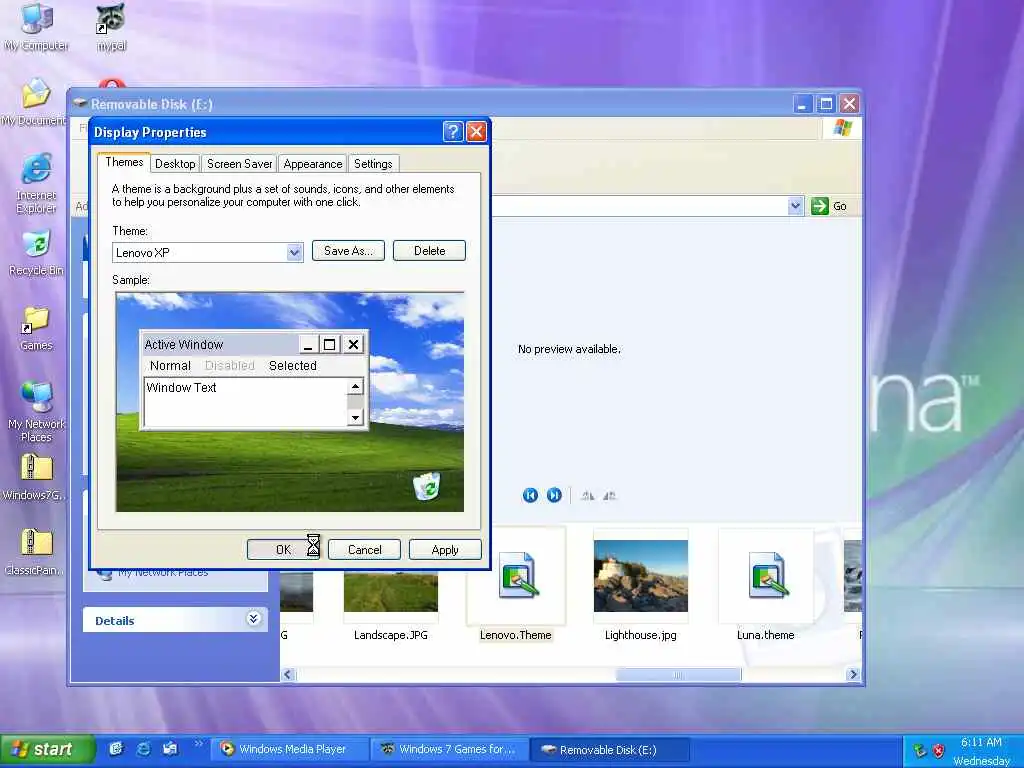Expand the Details panel chevron
The image size is (1024, 768).
(x=254, y=618)
